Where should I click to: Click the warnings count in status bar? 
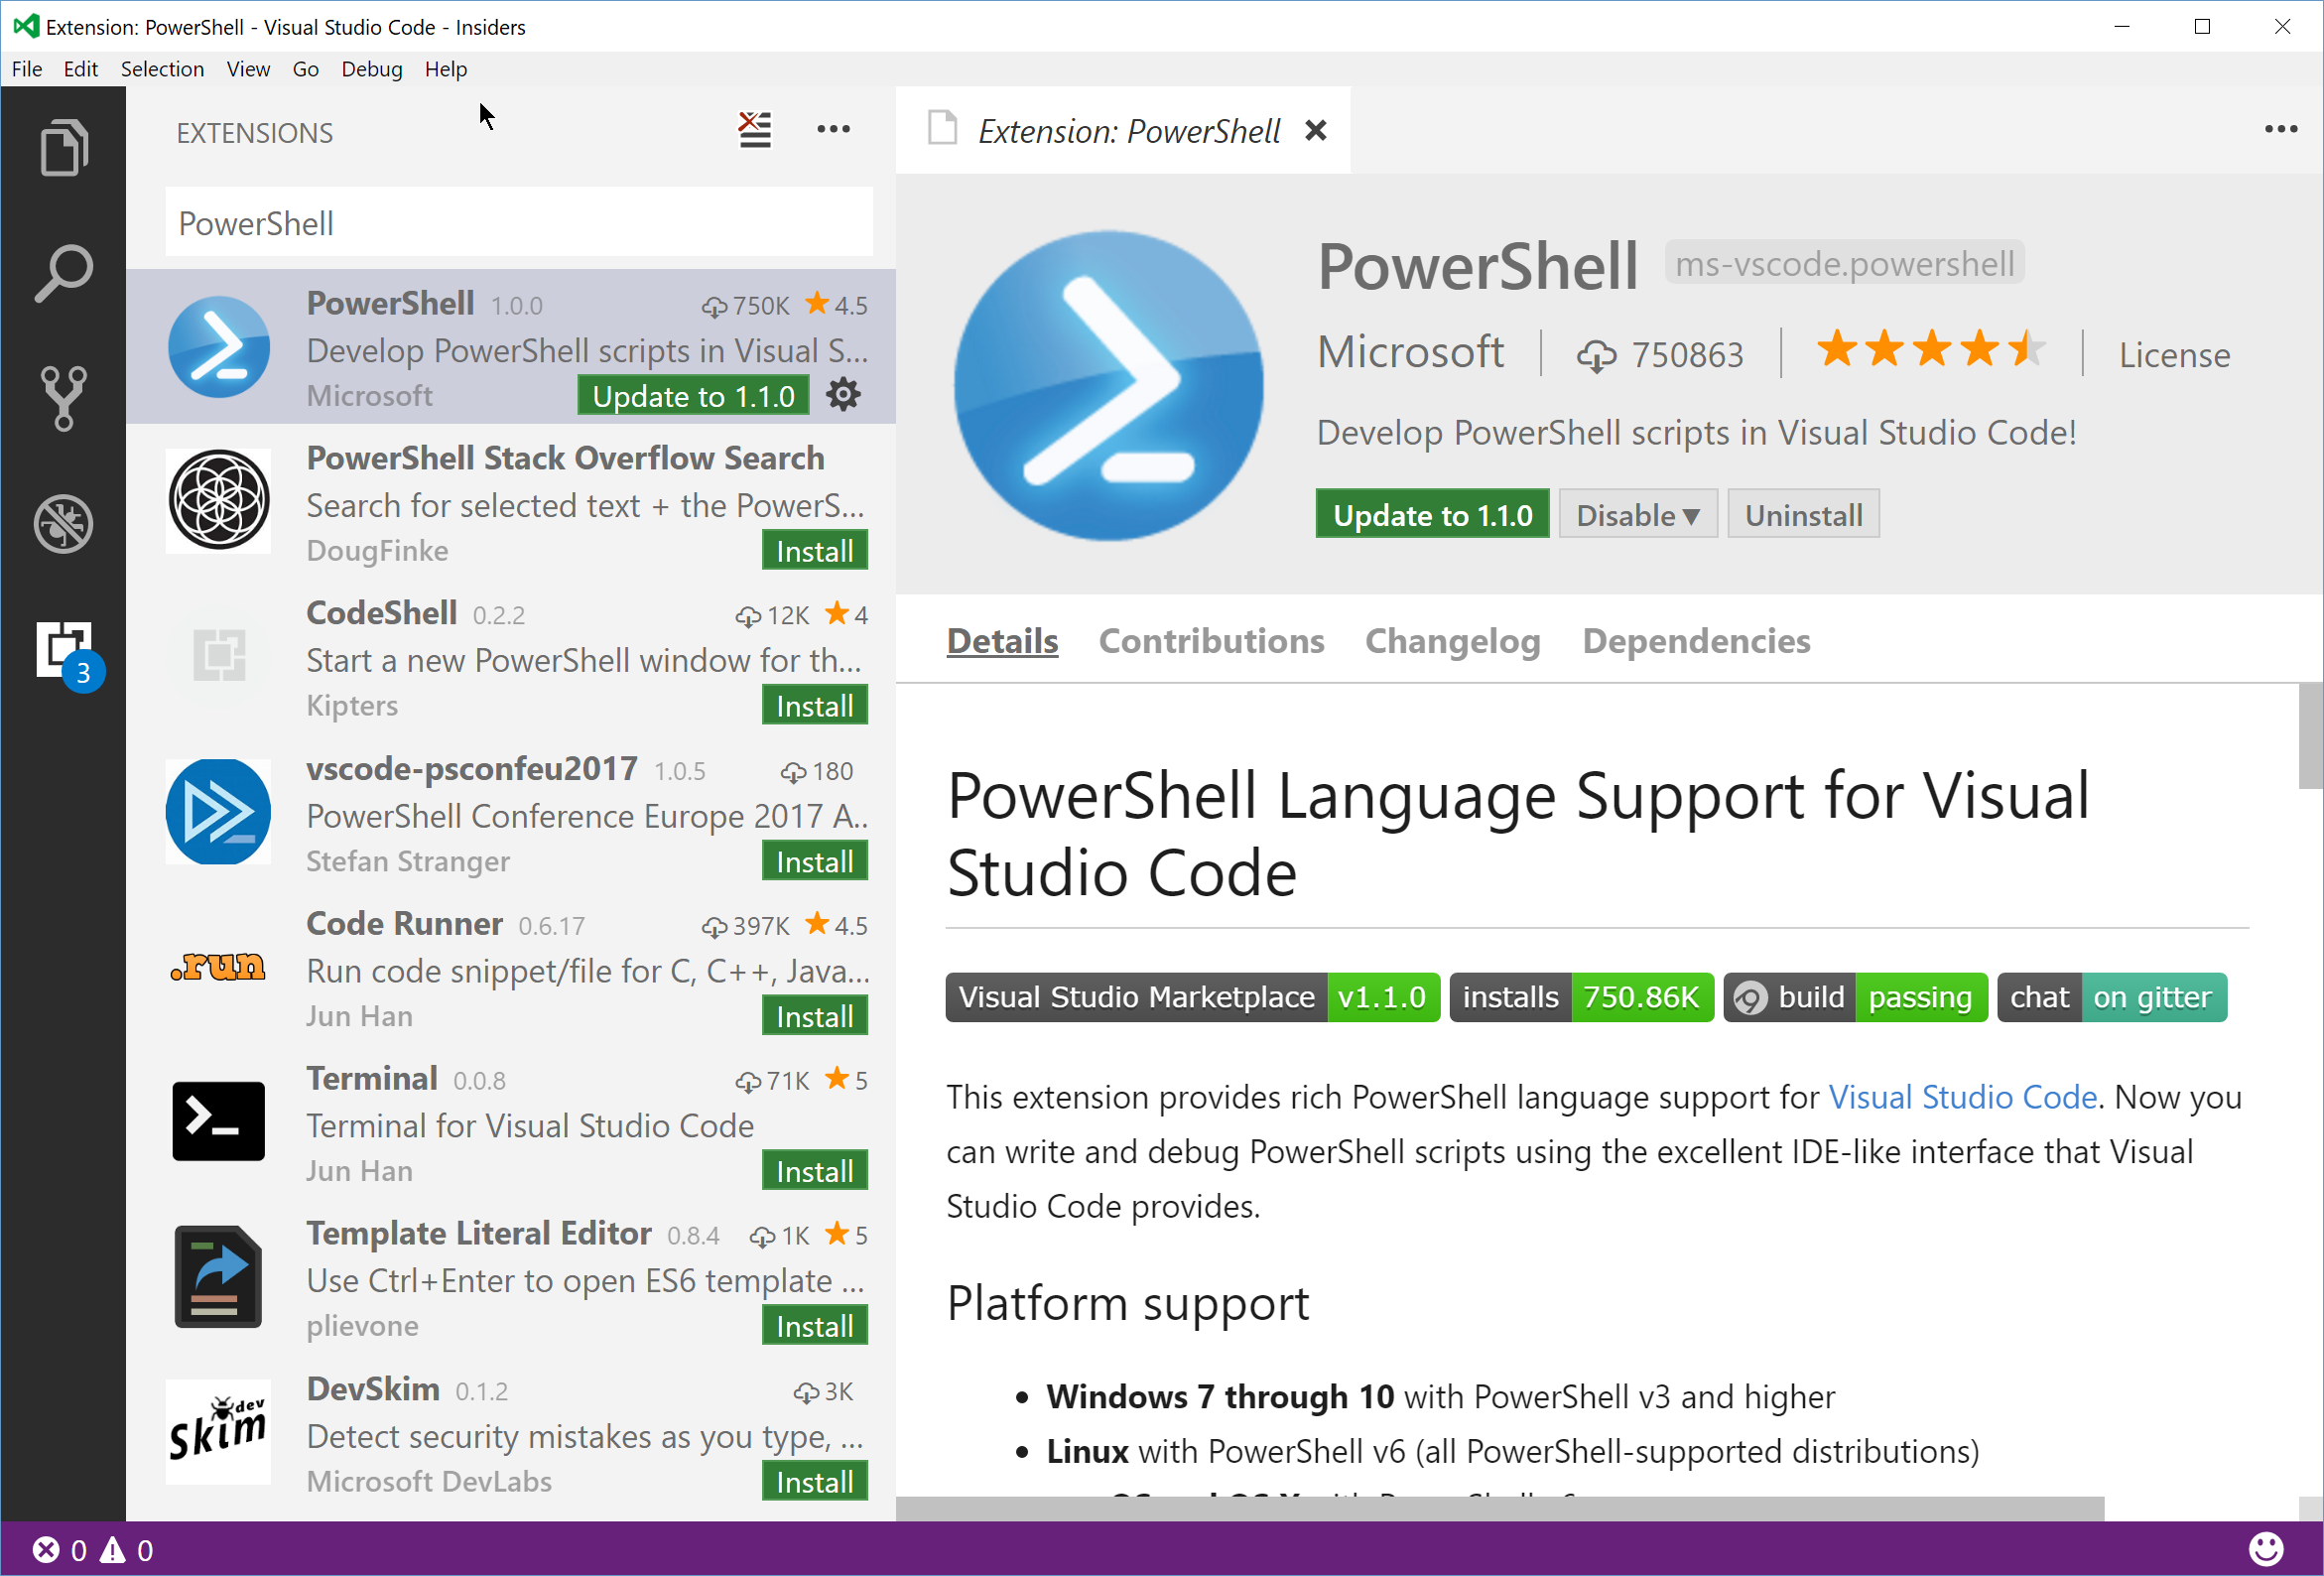click(127, 1550)
